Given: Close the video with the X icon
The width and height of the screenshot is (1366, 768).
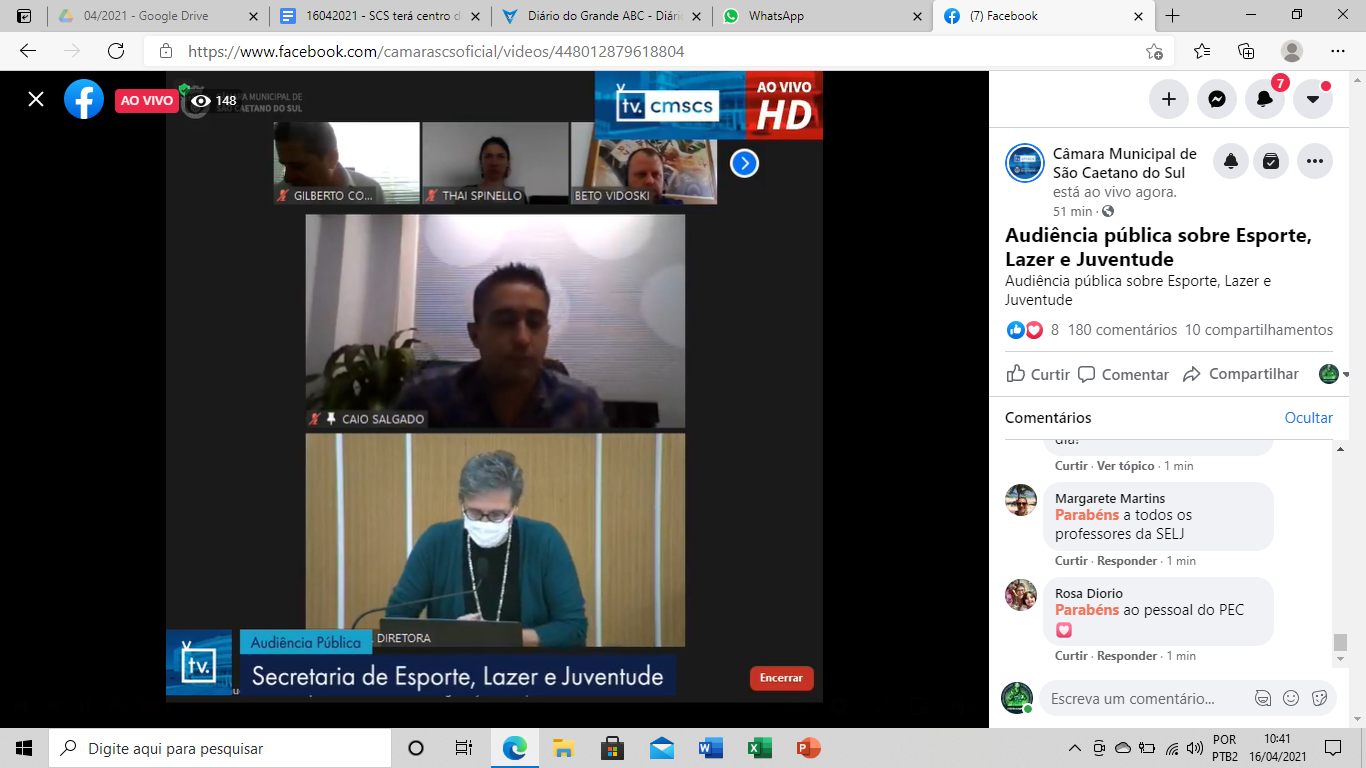Looking at the screenshot, I should (36, 99).
